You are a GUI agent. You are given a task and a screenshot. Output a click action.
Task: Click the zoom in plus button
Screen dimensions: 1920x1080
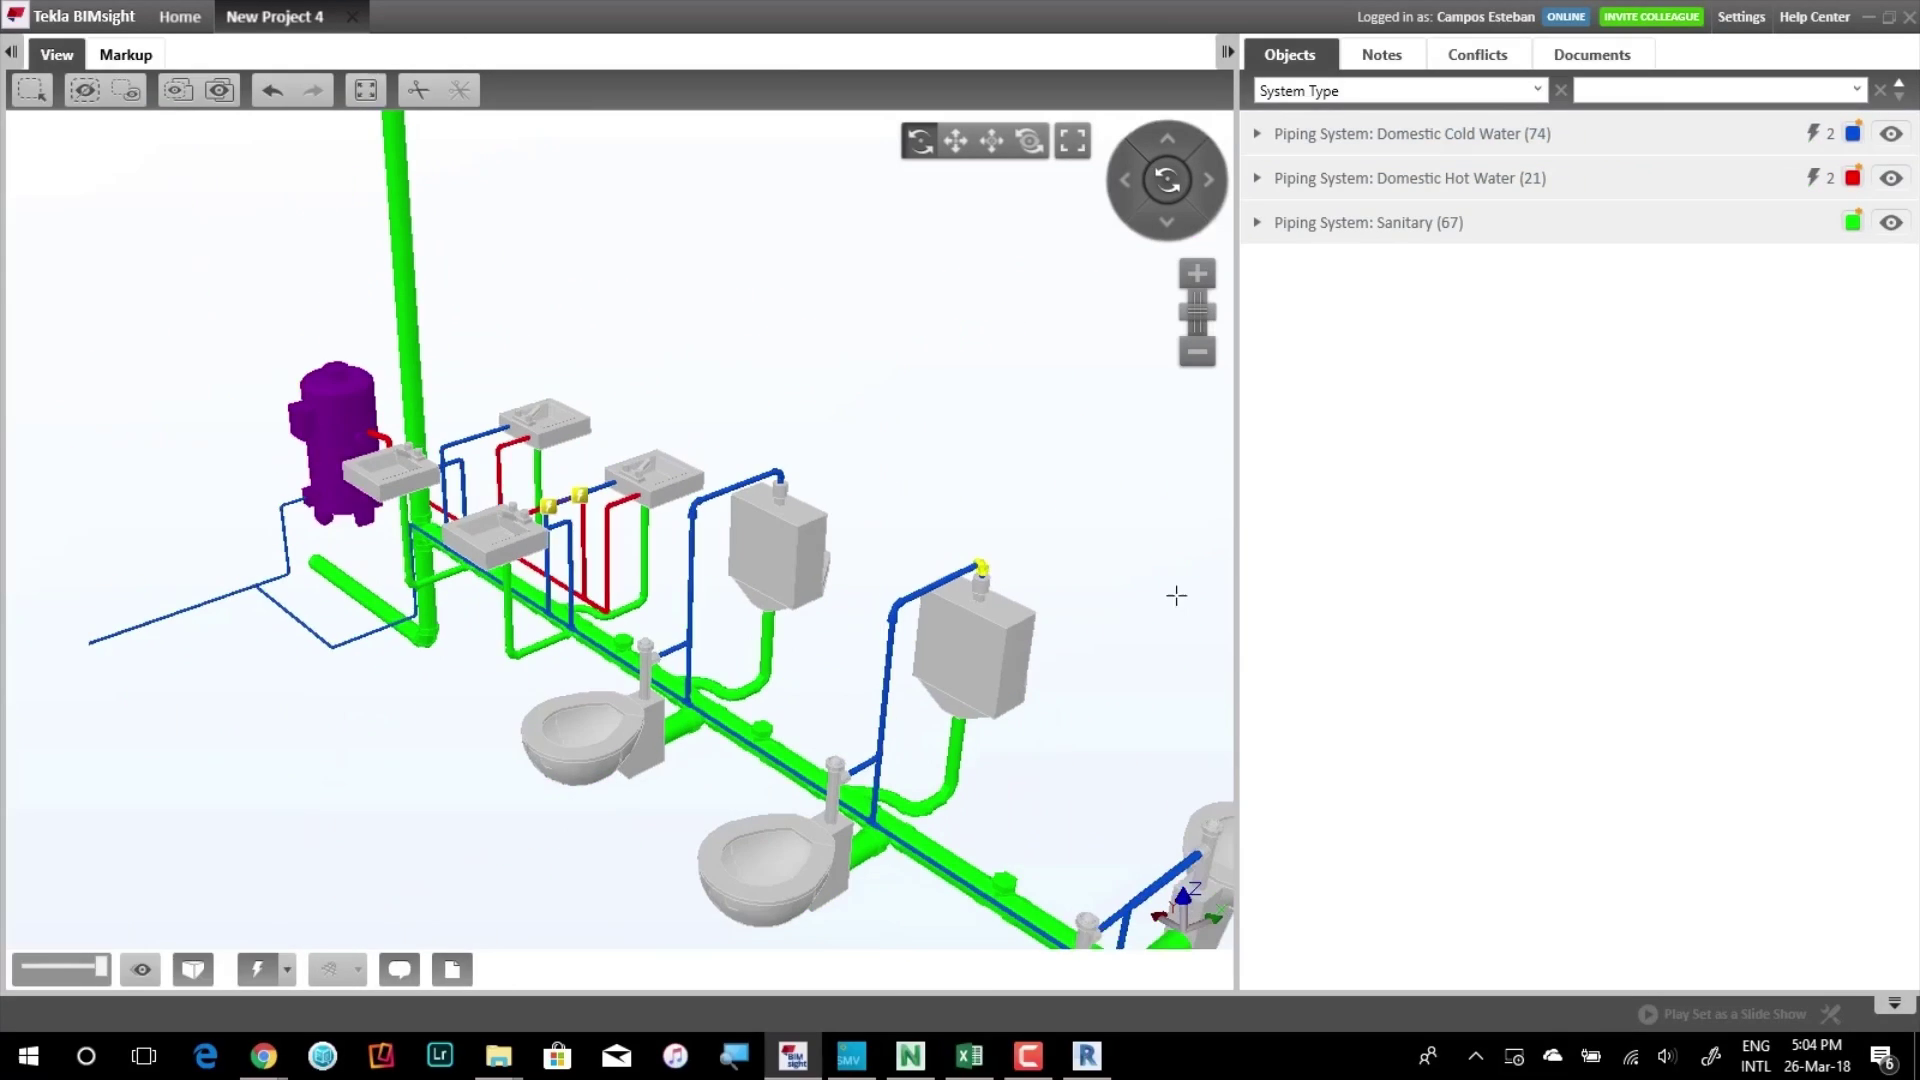point(1197,274)
